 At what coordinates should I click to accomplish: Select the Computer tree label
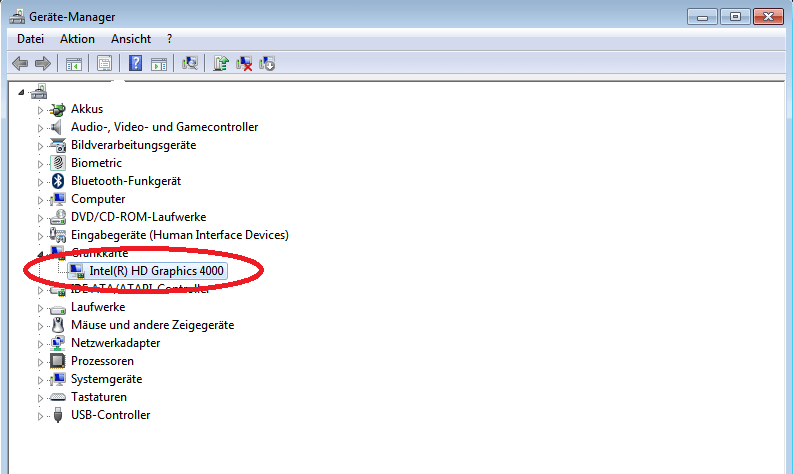[x=98, y=199]
